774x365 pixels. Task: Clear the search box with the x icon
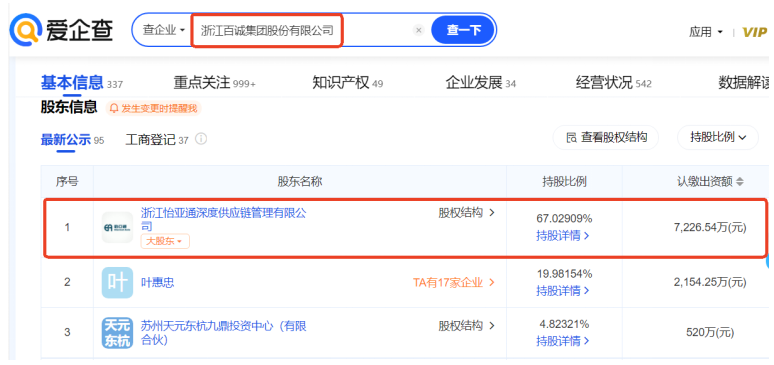click(419, 31)
